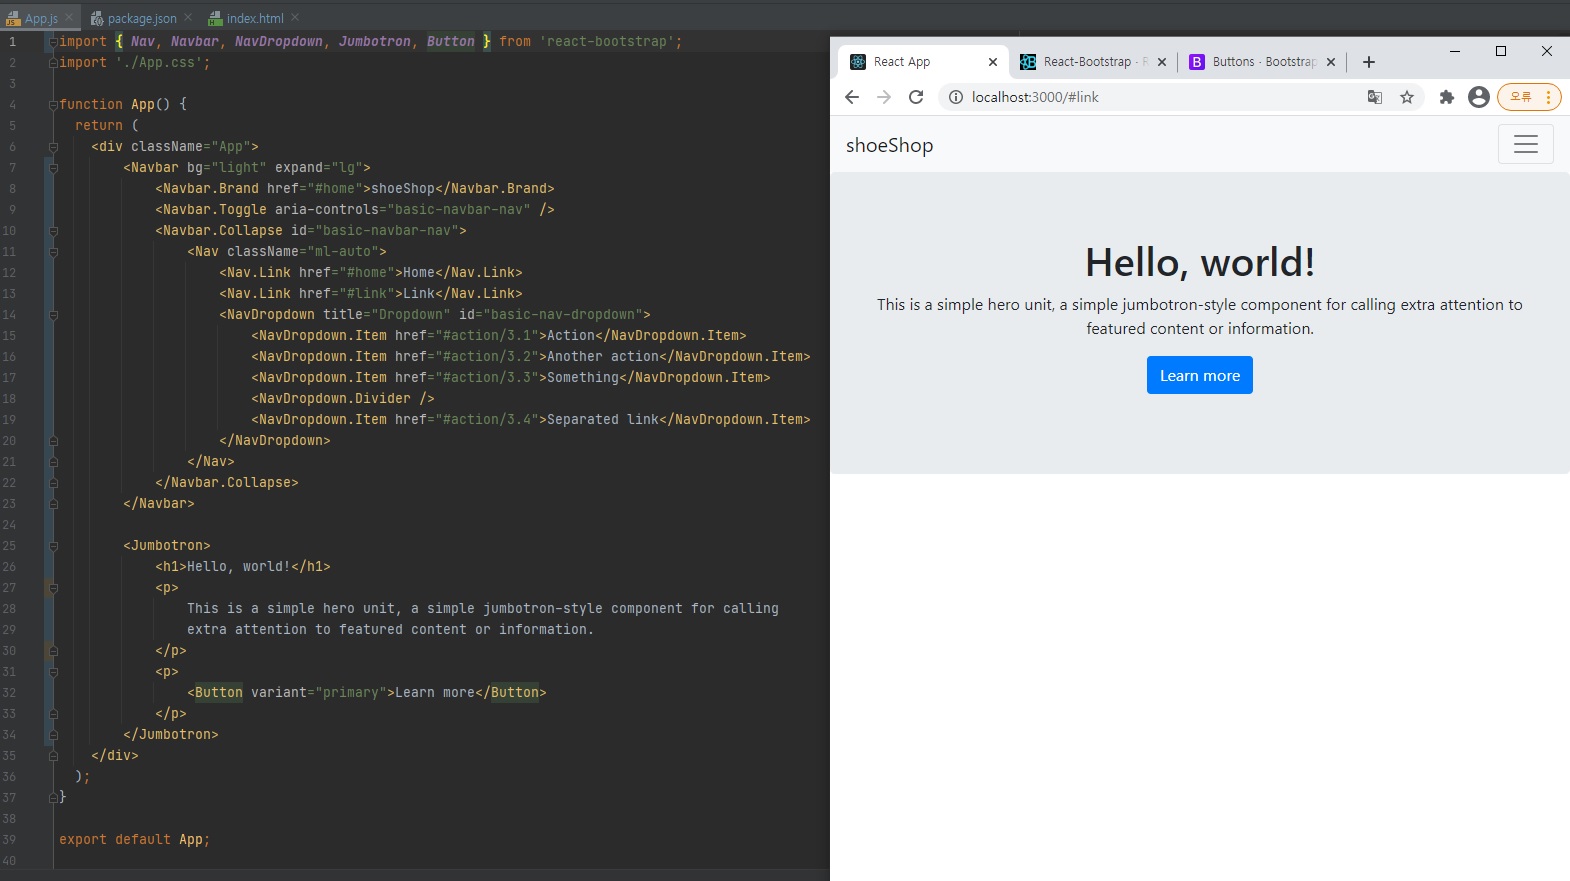The width and height of the screenshot is (1570, 881).
Task: Close the React-Bootstrap browser tab
Action: tap(1162, 62)
